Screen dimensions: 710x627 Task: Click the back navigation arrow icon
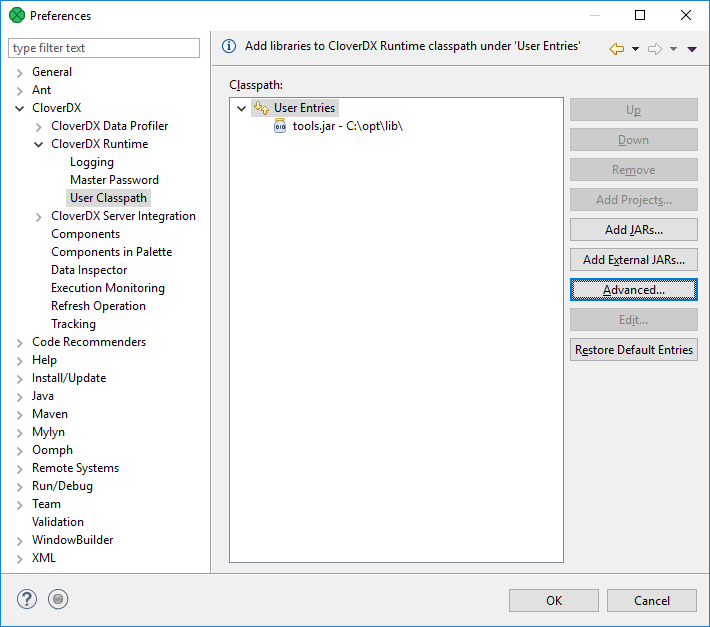(616, 48)
